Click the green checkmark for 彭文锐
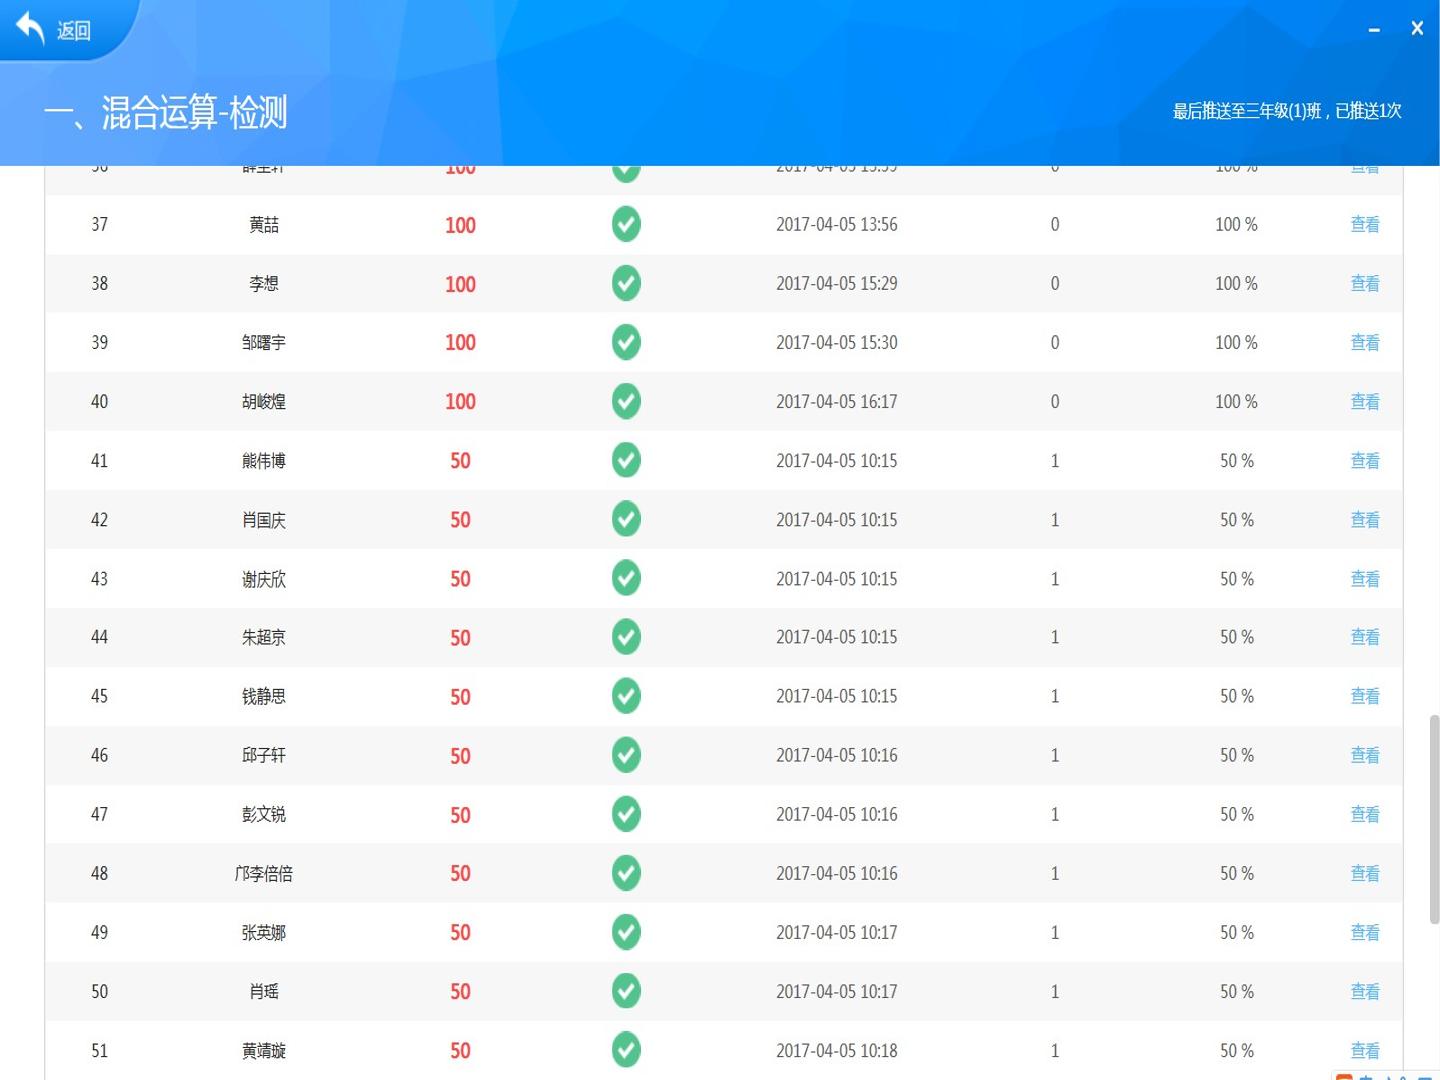Screen dimensions: 1440x1080 [626, 814]
